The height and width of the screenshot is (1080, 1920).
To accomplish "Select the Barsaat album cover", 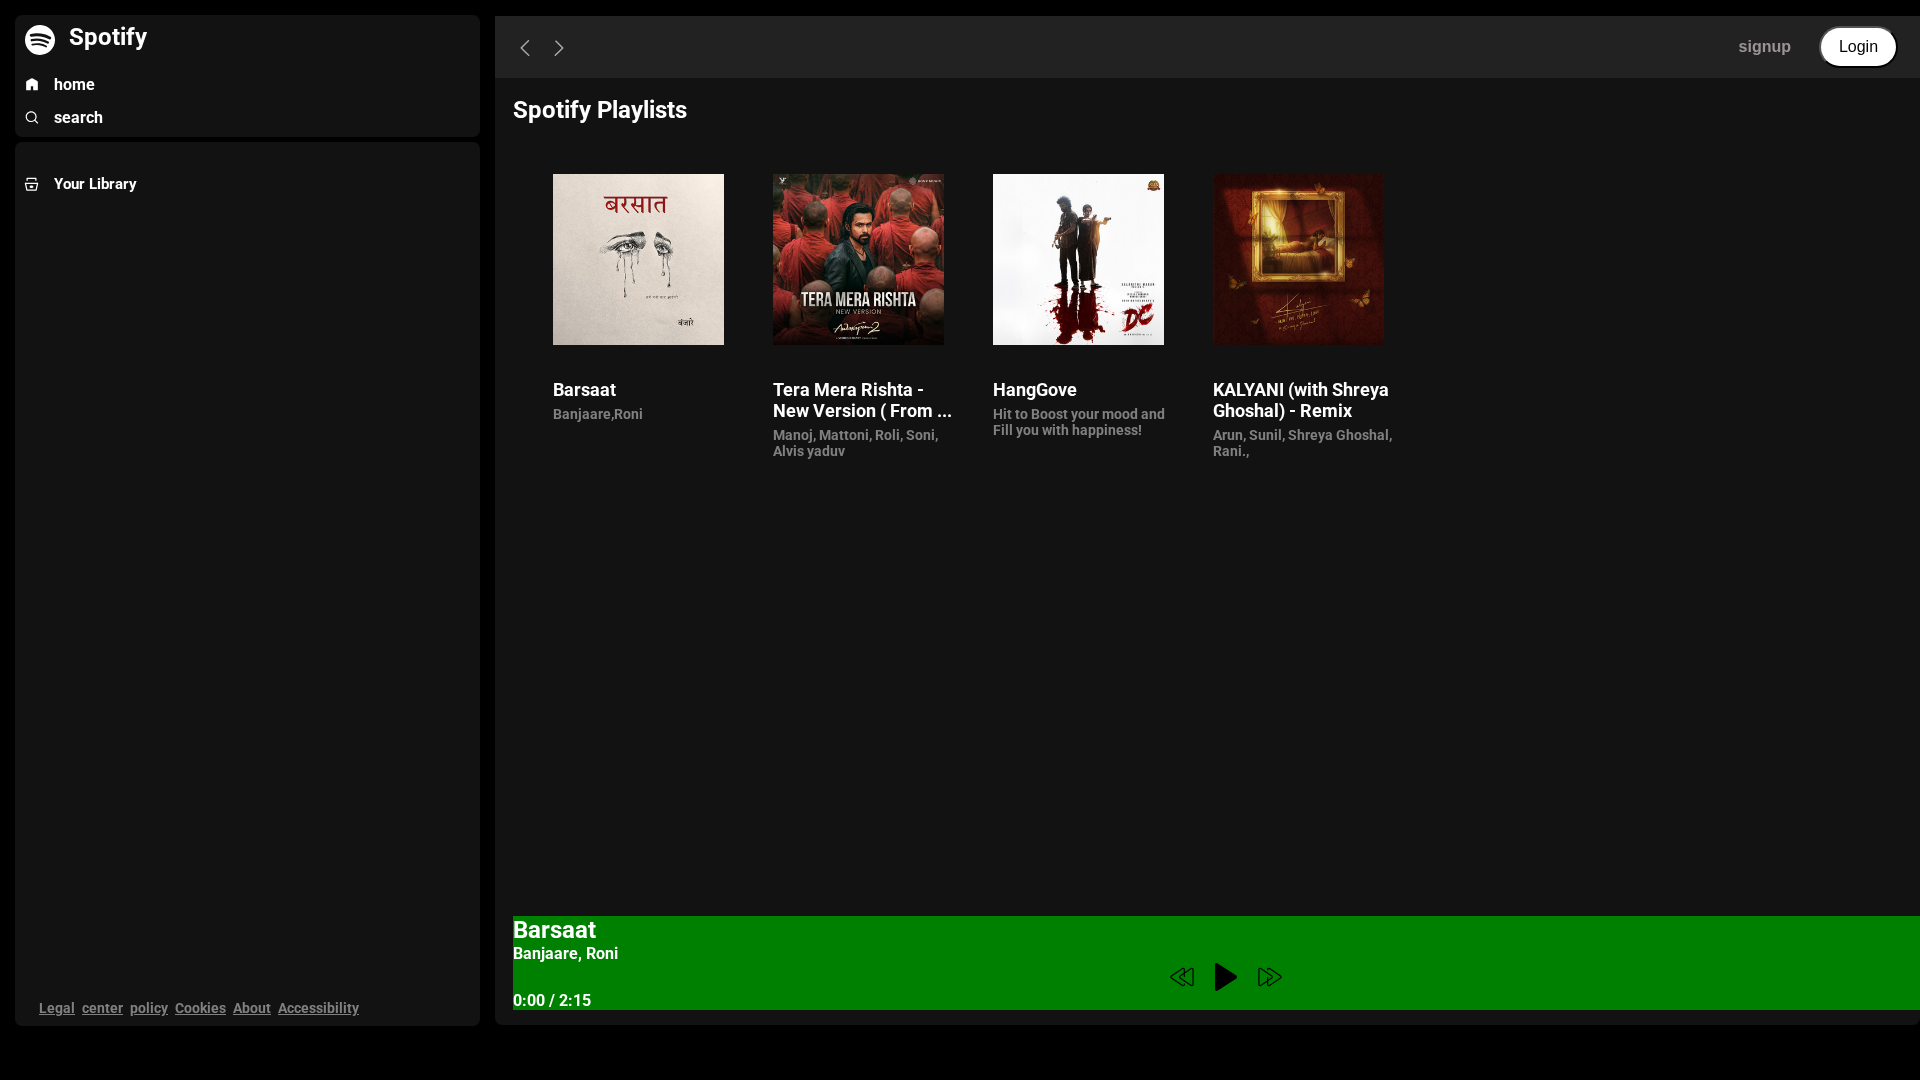I will tap(638, 259).
